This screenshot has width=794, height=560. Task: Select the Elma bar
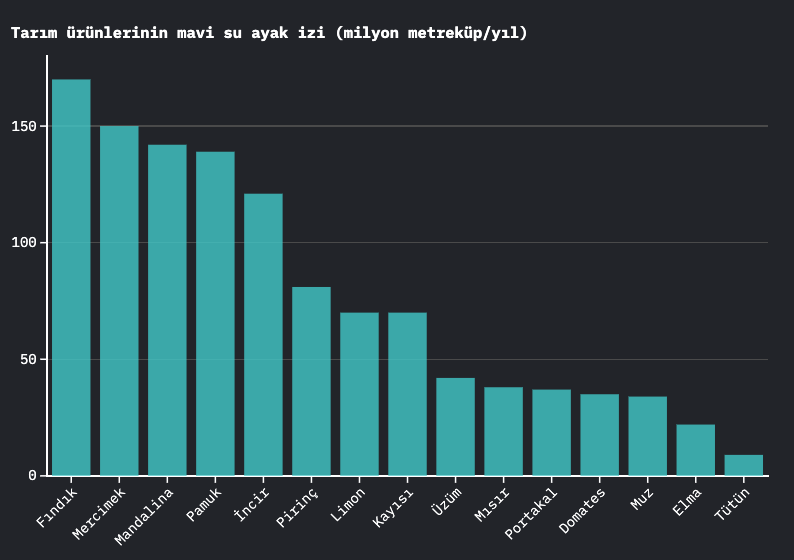pos(695,450)
